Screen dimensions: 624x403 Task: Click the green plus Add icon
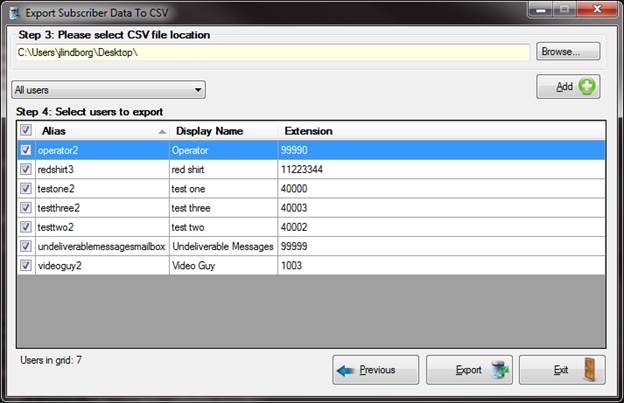(587, 86)
